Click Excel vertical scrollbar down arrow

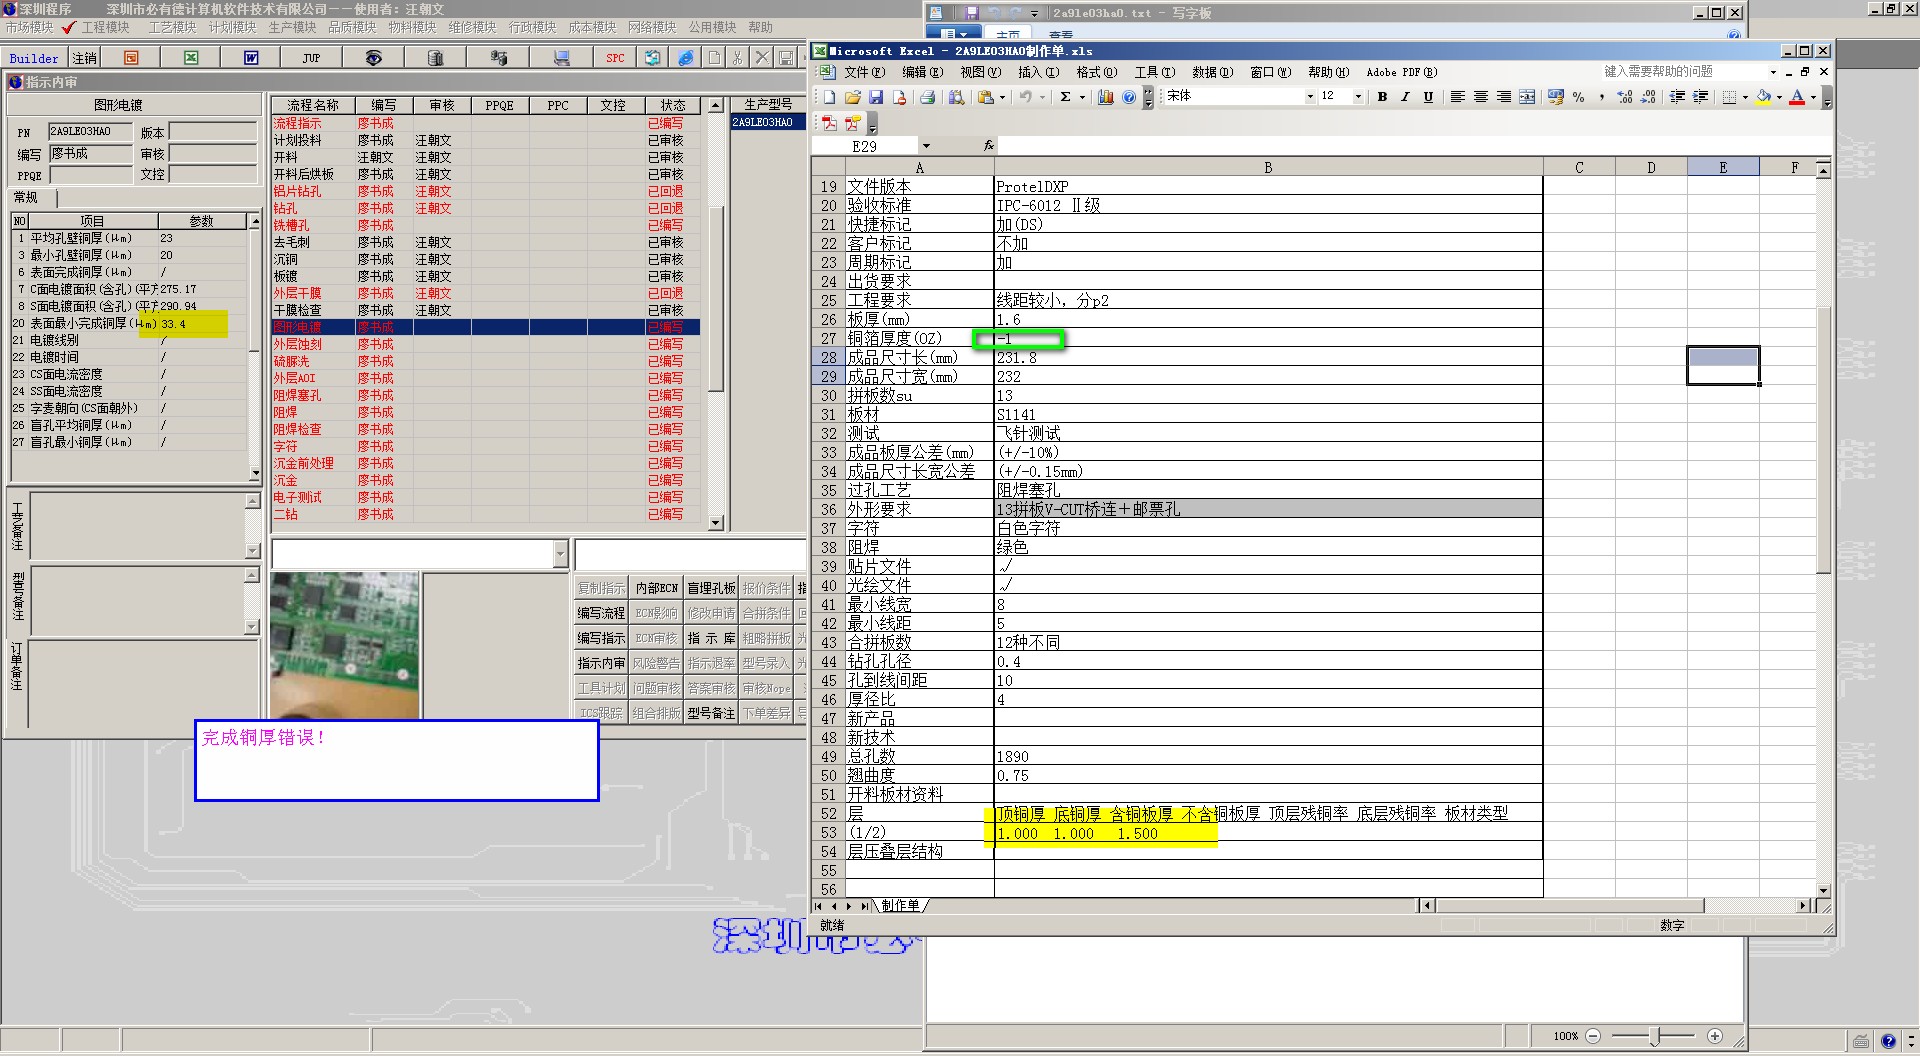(1823, 890)
